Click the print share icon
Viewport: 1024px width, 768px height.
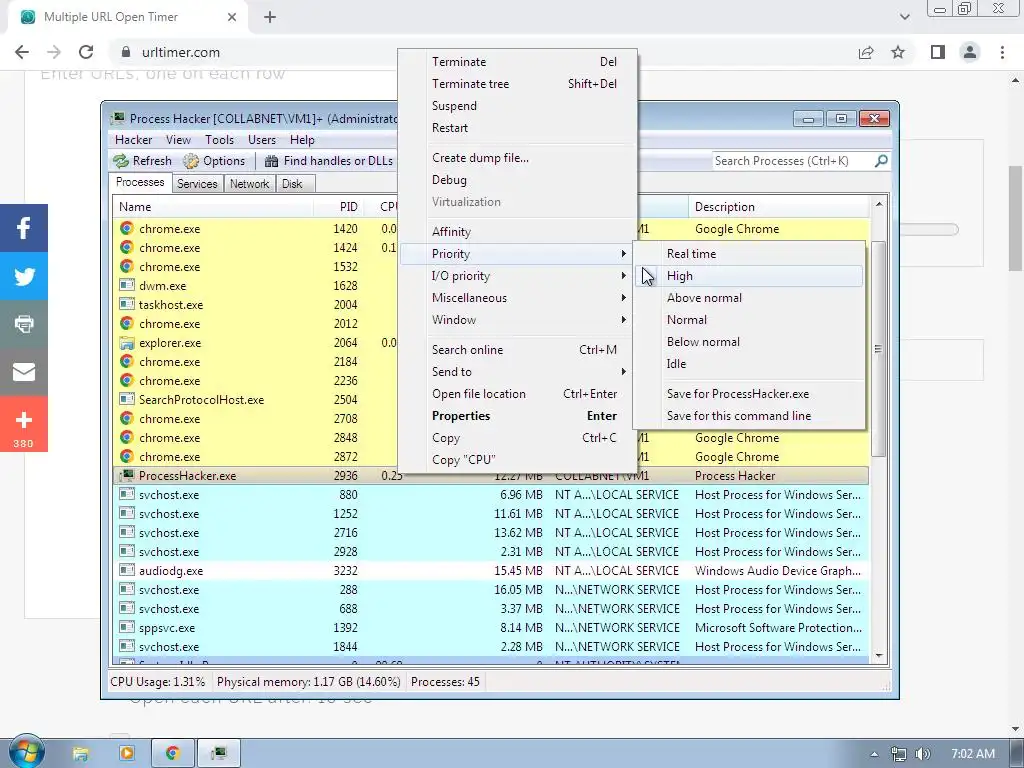24,324
